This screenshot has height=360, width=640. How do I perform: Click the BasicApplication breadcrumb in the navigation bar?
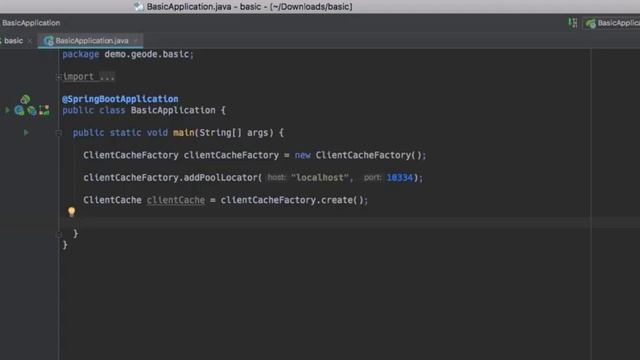click(31, 23)
